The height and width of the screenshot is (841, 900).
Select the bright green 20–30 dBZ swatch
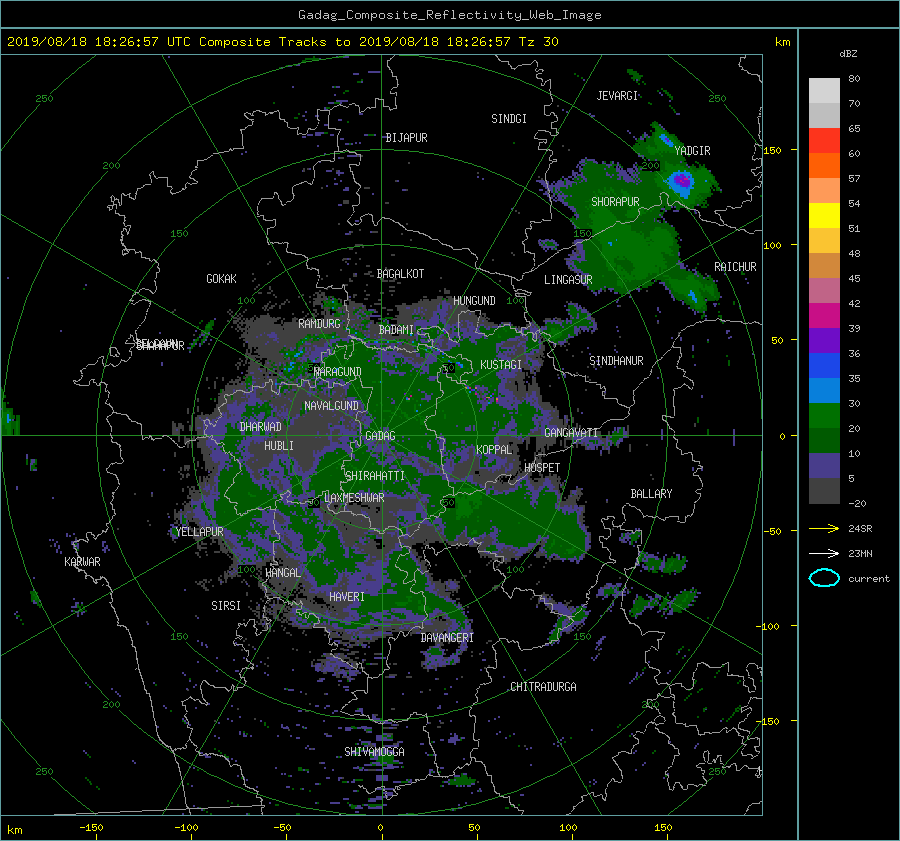pos(824,416)
